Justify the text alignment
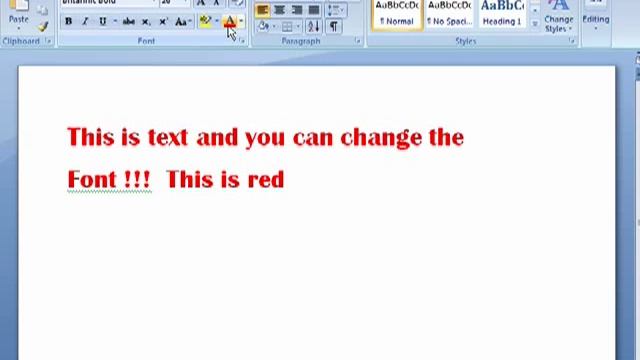Image resolution: width=640 pixels, height=360 pixels. [x=314, y=10]
